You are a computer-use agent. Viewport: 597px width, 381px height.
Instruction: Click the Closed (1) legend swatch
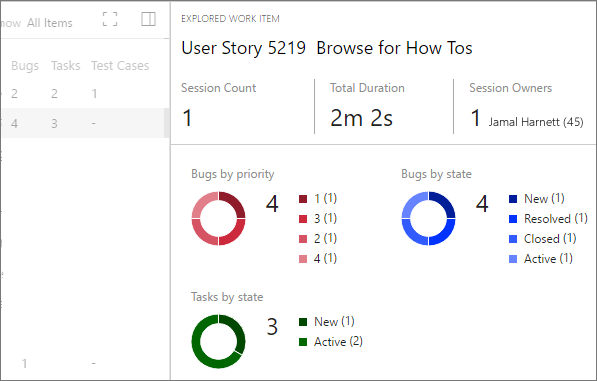point(513,239)
